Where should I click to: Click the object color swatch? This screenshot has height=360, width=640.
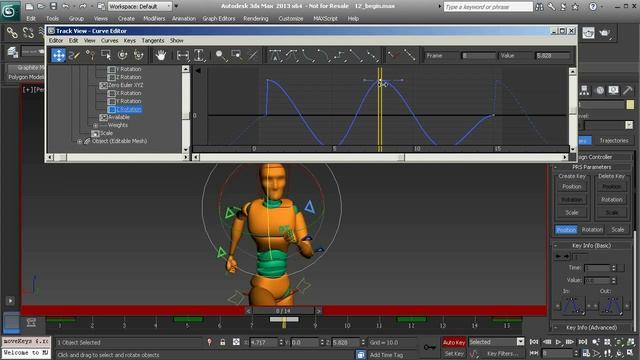630,104
